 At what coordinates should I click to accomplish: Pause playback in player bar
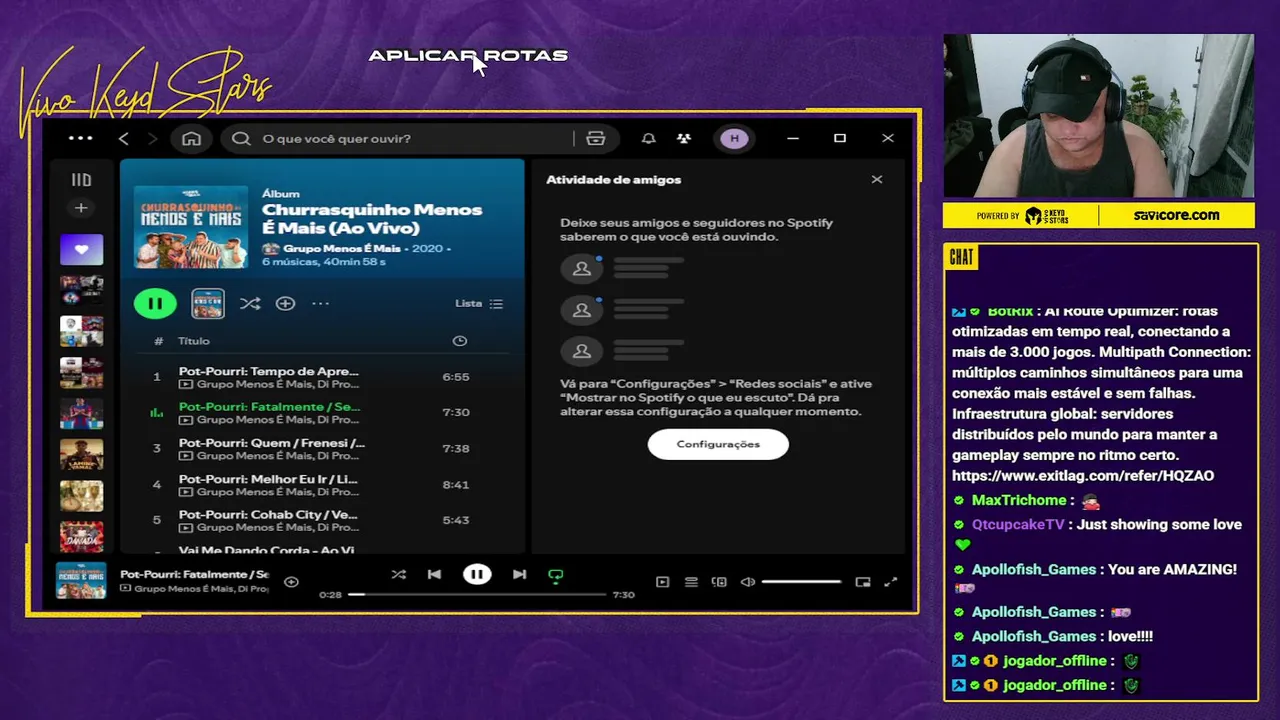[477, 574]
